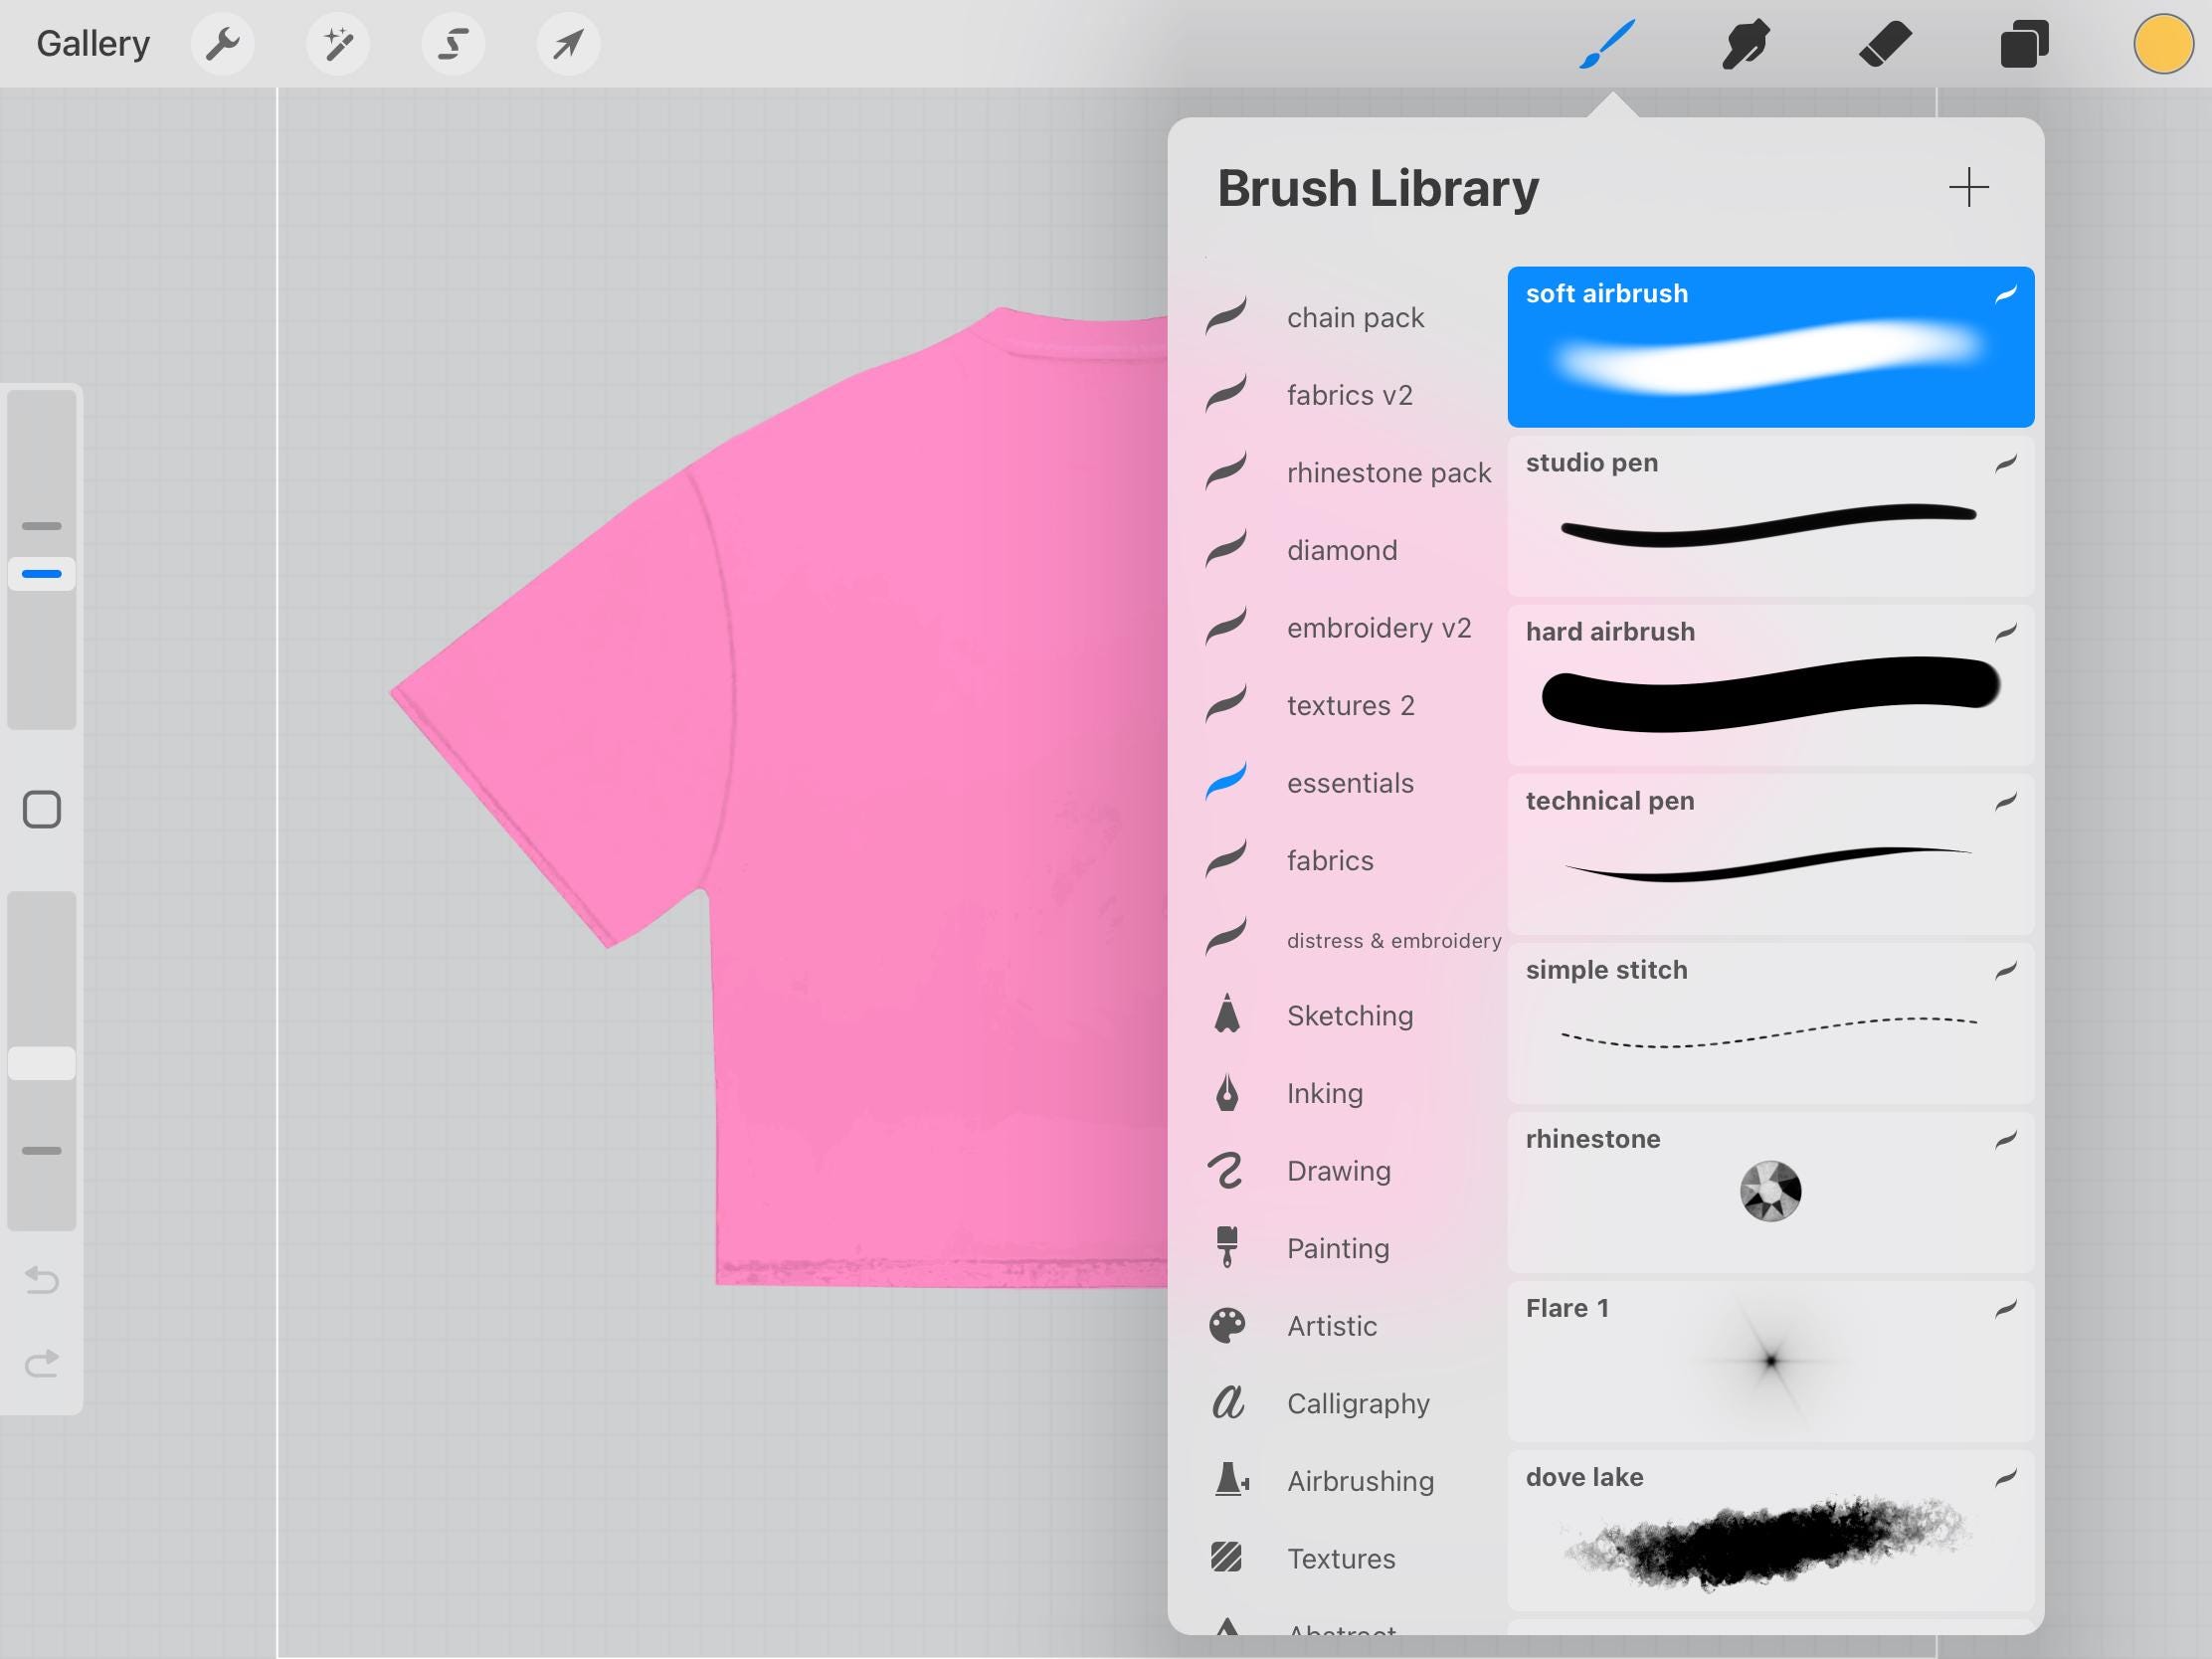This screenshot has width=2212, height=1659.
Task: Adjust the brush size slider handle
Action: coord(42,574)
